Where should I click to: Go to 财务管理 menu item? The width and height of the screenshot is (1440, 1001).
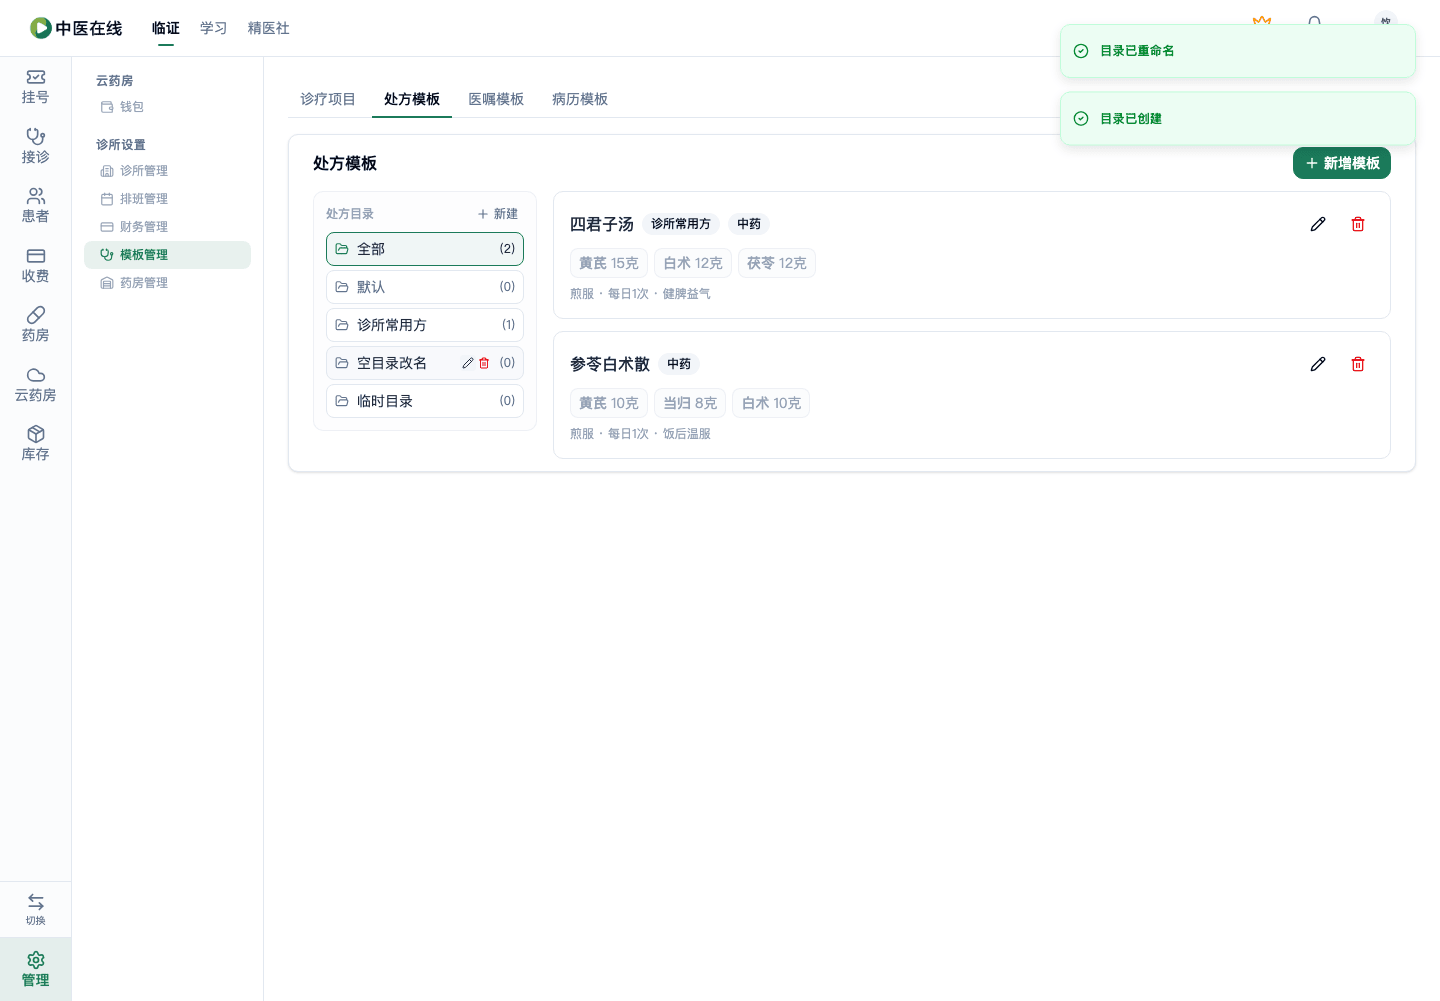click(167, 227)
